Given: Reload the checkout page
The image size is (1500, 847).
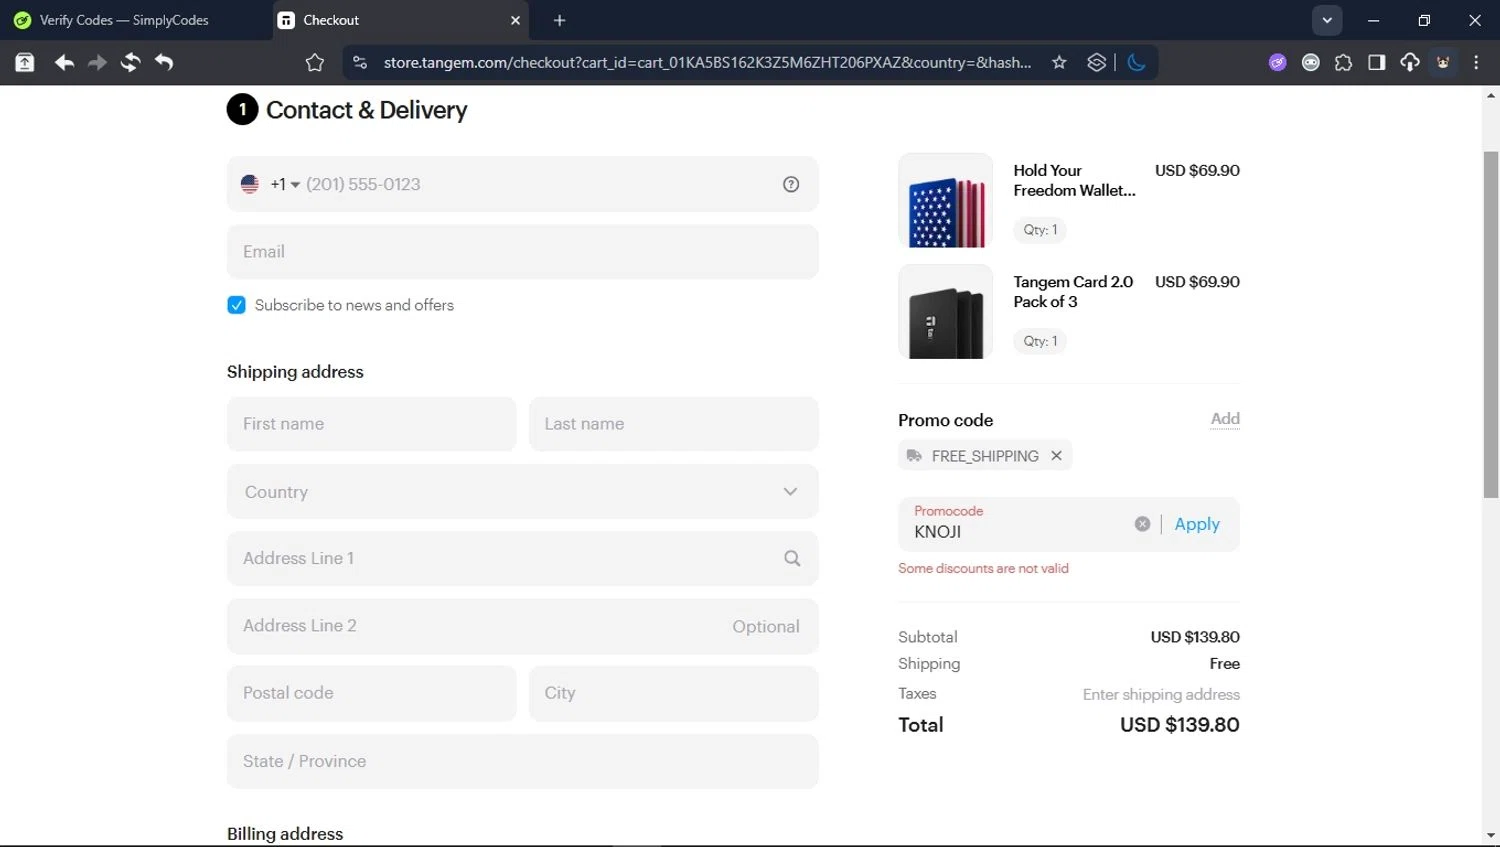Looking at the screenshot, I should (130, 62).
